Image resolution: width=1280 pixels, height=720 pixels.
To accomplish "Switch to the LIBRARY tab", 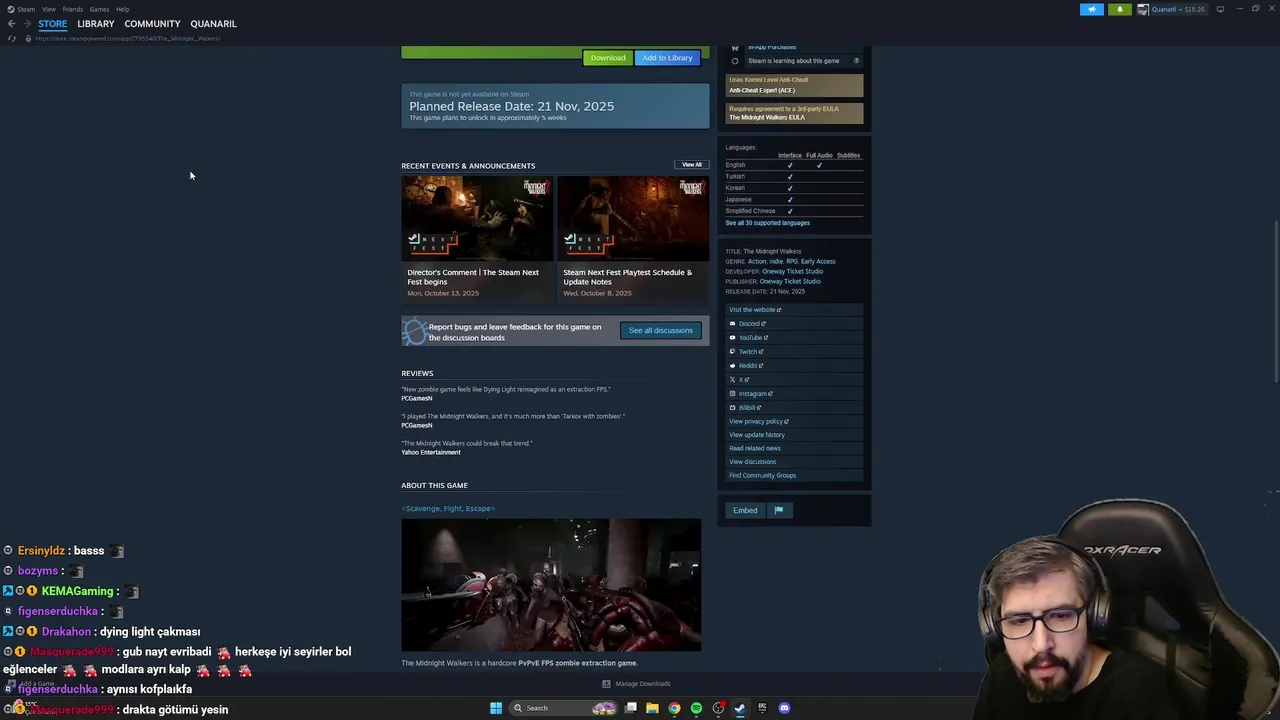I will 96,24.
